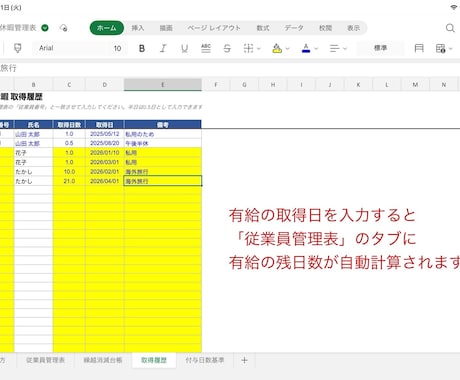Select the highlighted column E header
This screenshot has height=380, width=460.
pos(163,85)
